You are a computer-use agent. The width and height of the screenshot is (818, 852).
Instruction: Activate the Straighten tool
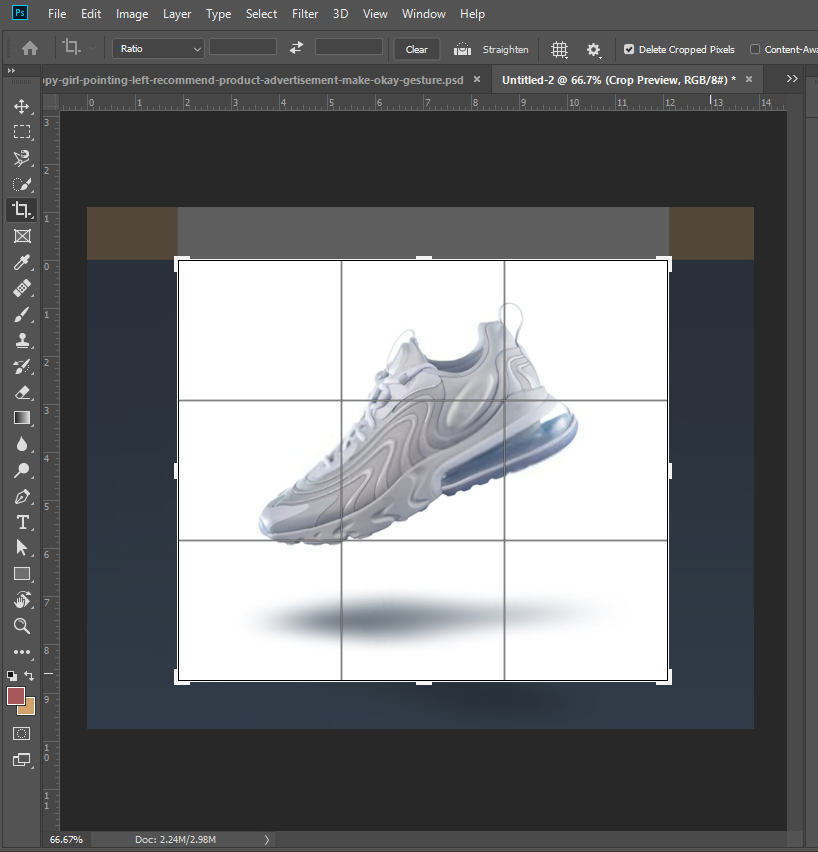491,49
